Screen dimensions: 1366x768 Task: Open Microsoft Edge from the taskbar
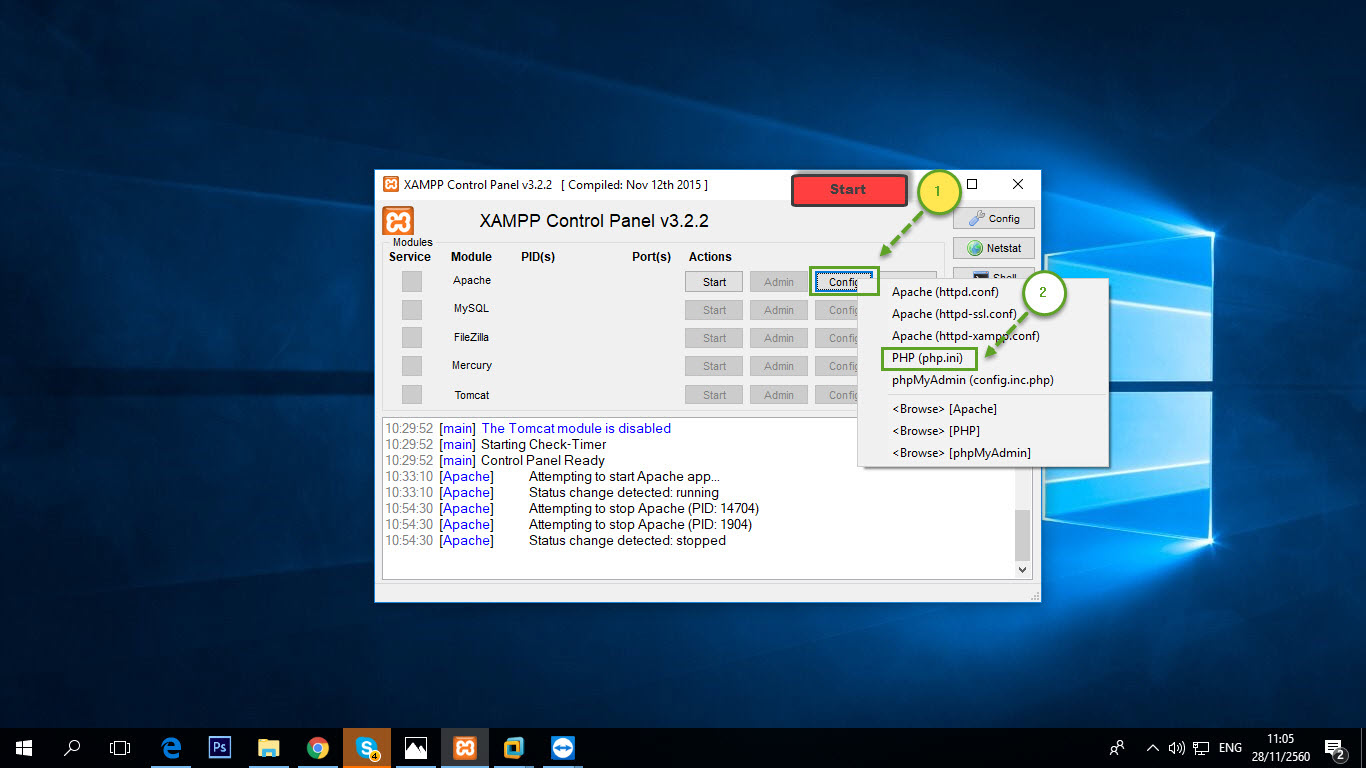tap(171, 747)
